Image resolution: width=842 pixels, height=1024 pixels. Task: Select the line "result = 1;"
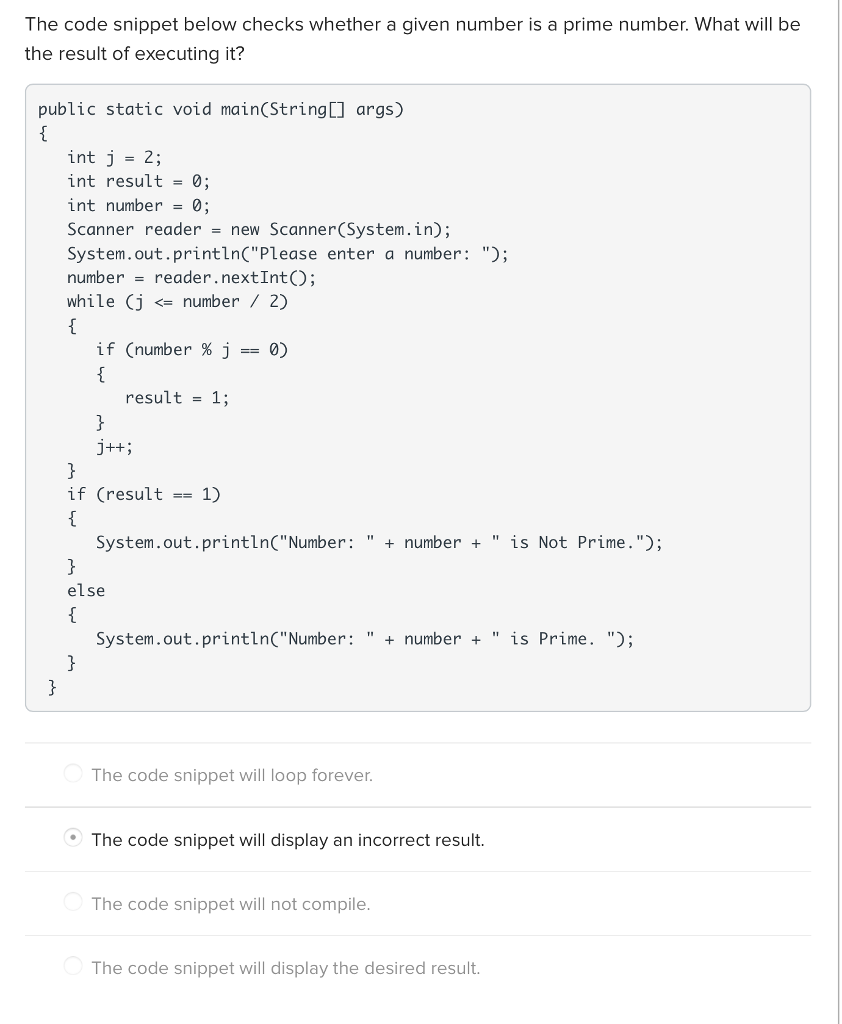coord(177,397)
